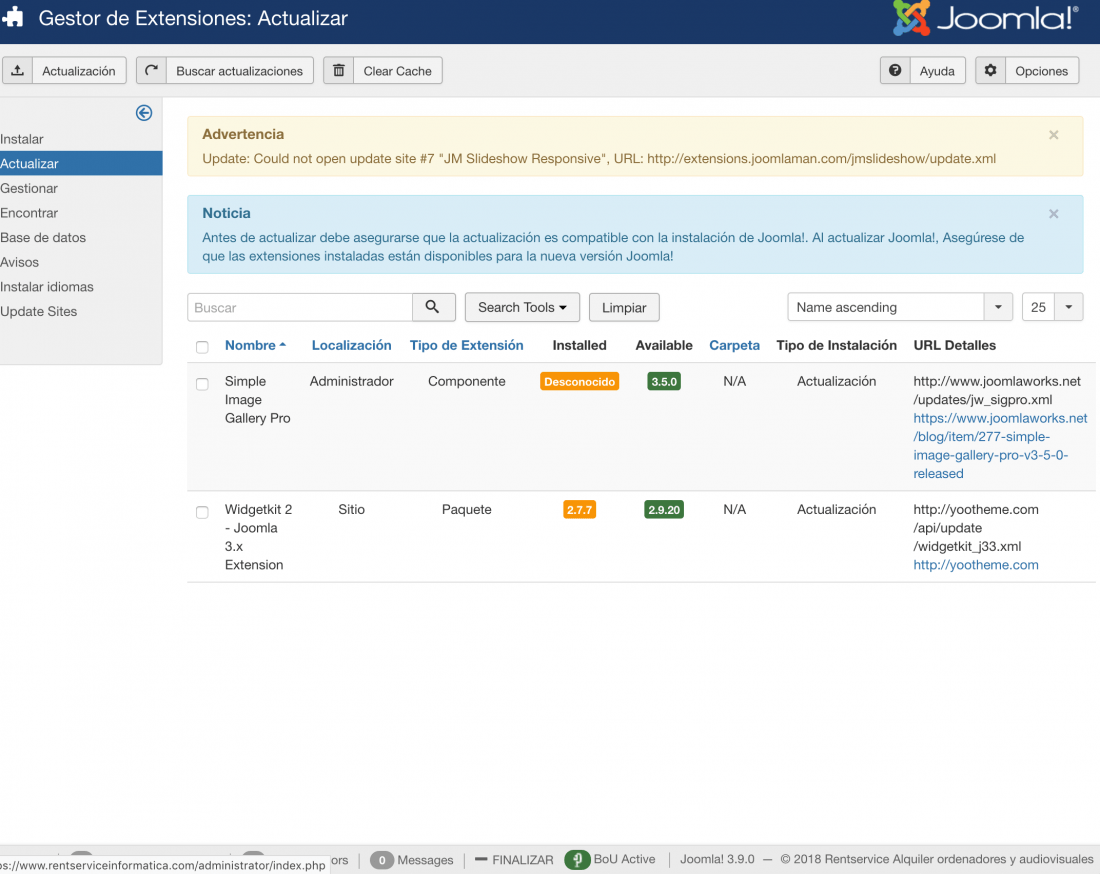1100x874 pixels.
Task: Click the Desconocido installed badge
Action: click(x=579, y=382)
